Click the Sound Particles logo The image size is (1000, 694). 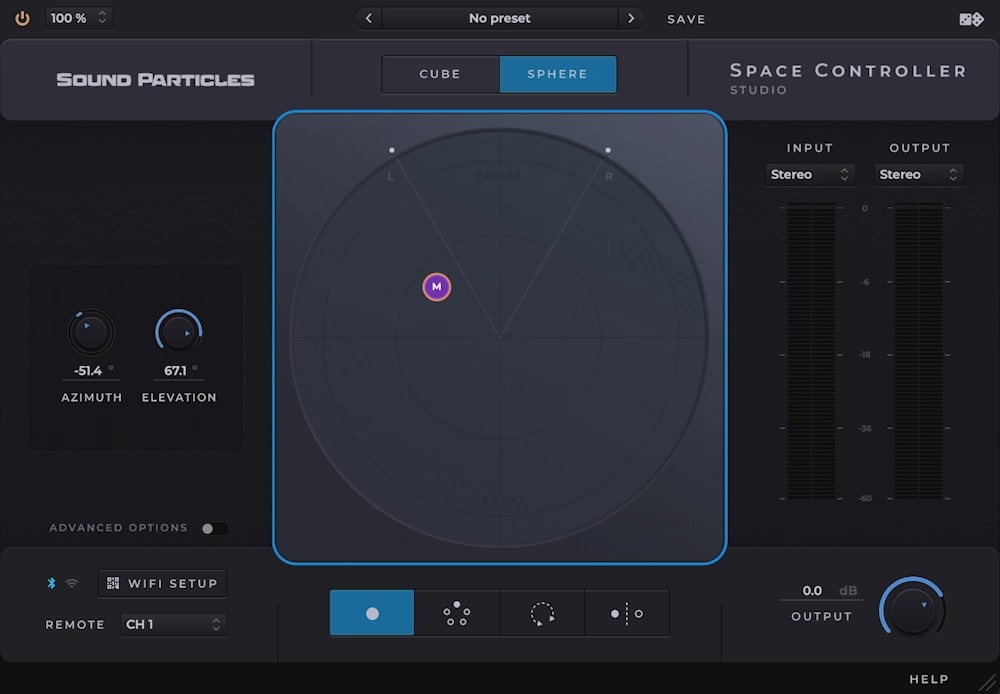click(x=155, y=80)
